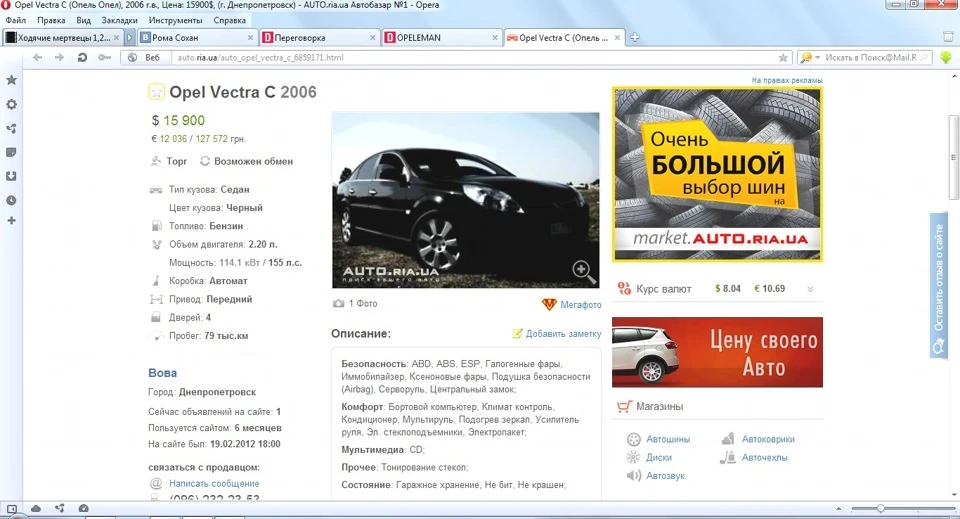Open Bookmarks star panel in sidebar

(11, 80)
